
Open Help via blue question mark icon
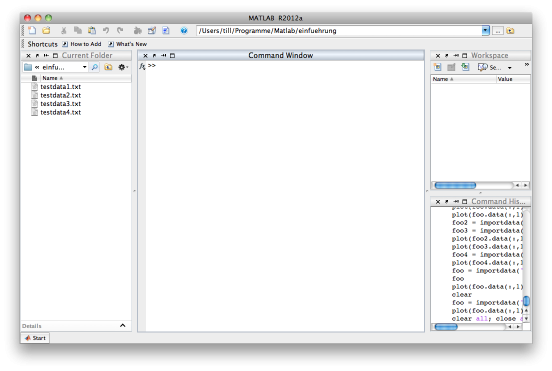(184, 31)
